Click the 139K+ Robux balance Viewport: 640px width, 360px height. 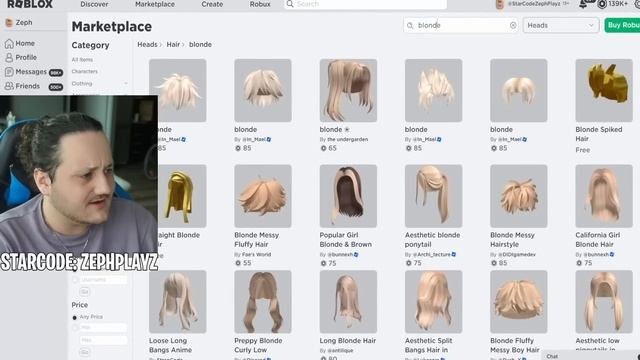coord(618,4)
